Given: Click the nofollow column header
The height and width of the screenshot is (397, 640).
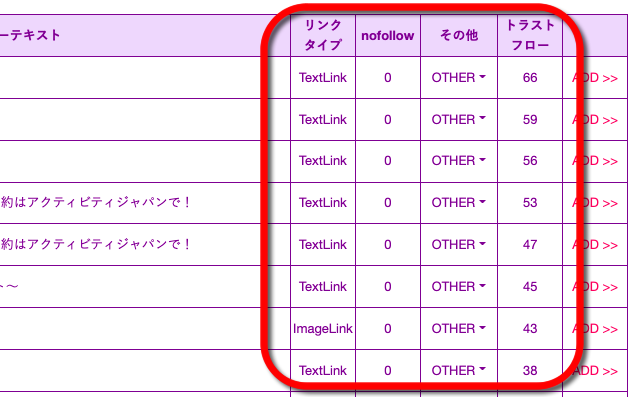Looking at the screenshot, I should pyautogui.click(x=388, y=35).
